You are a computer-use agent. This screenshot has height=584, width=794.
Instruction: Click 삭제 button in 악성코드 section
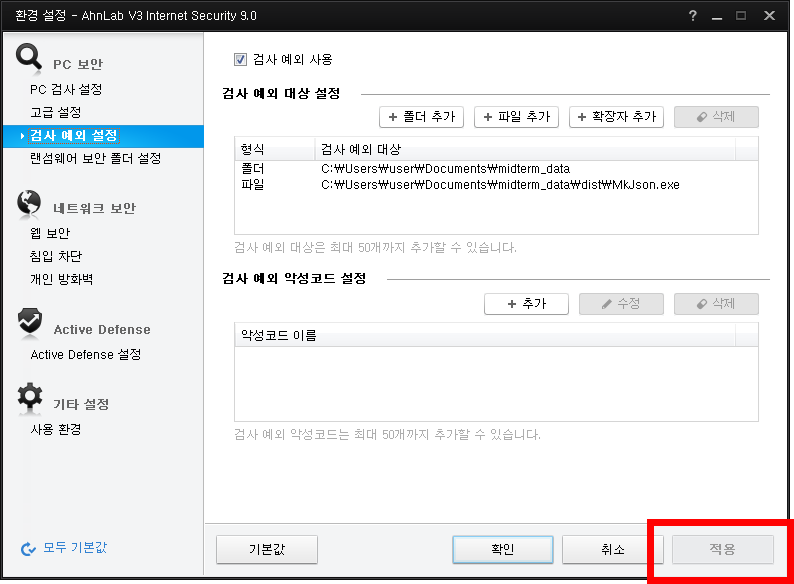click(716, 304)
